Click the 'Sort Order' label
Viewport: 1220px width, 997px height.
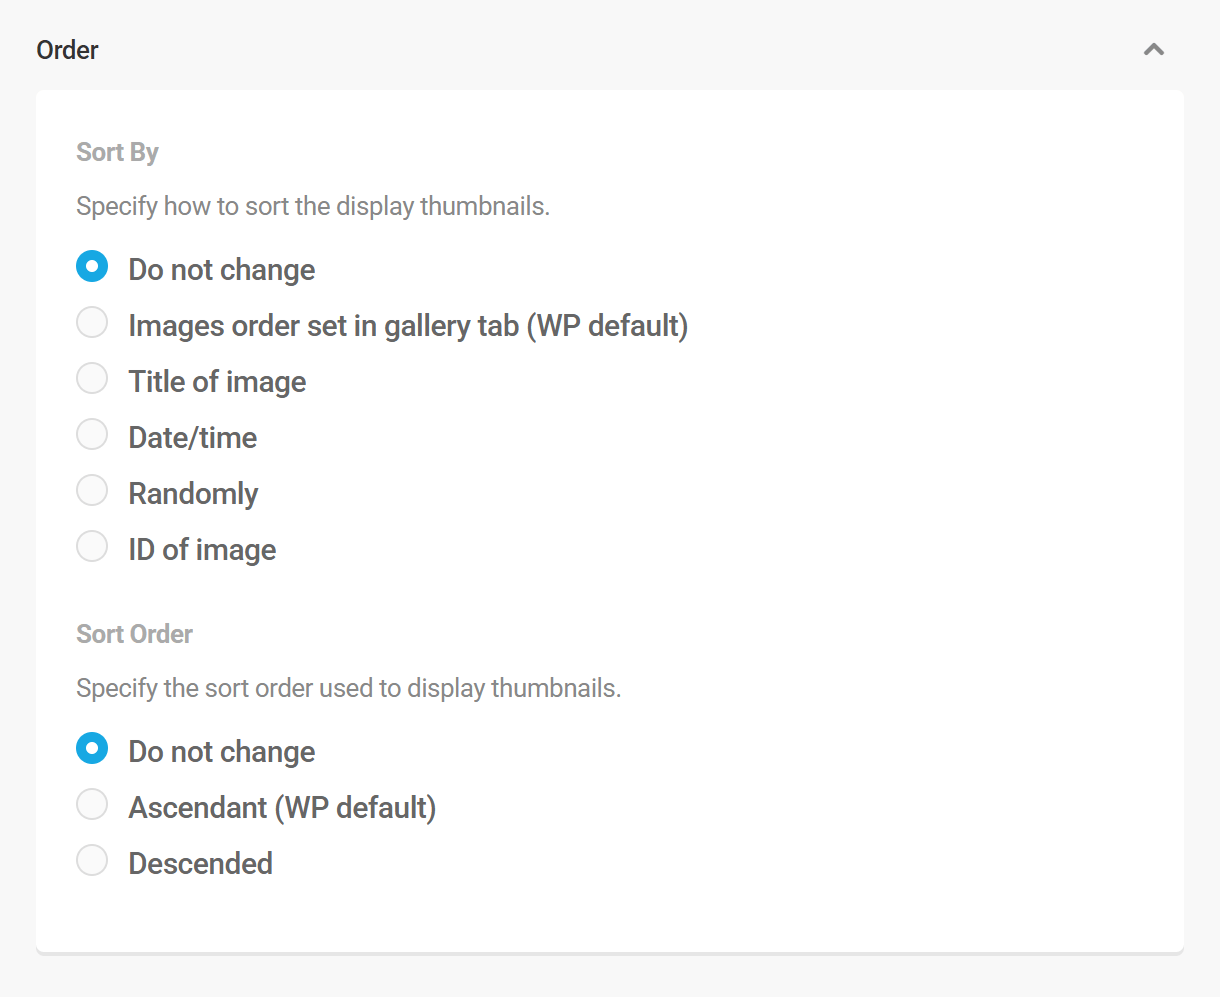tap(134, 634)
